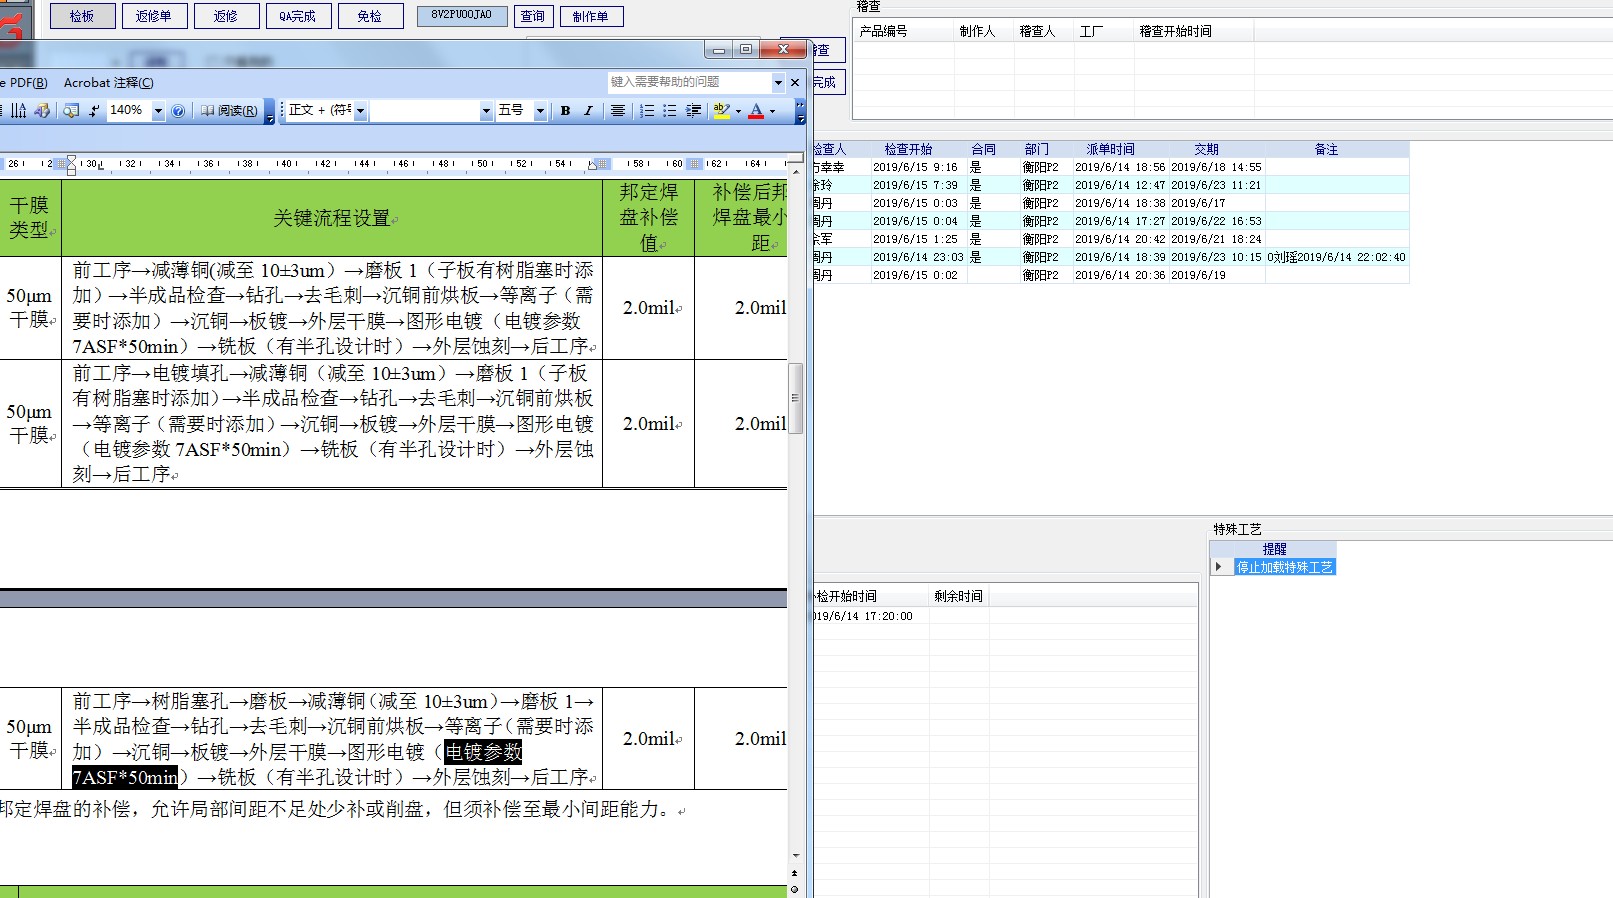Click the select browse object button
Screen dimensions: 1613x898
pos(795,889)
